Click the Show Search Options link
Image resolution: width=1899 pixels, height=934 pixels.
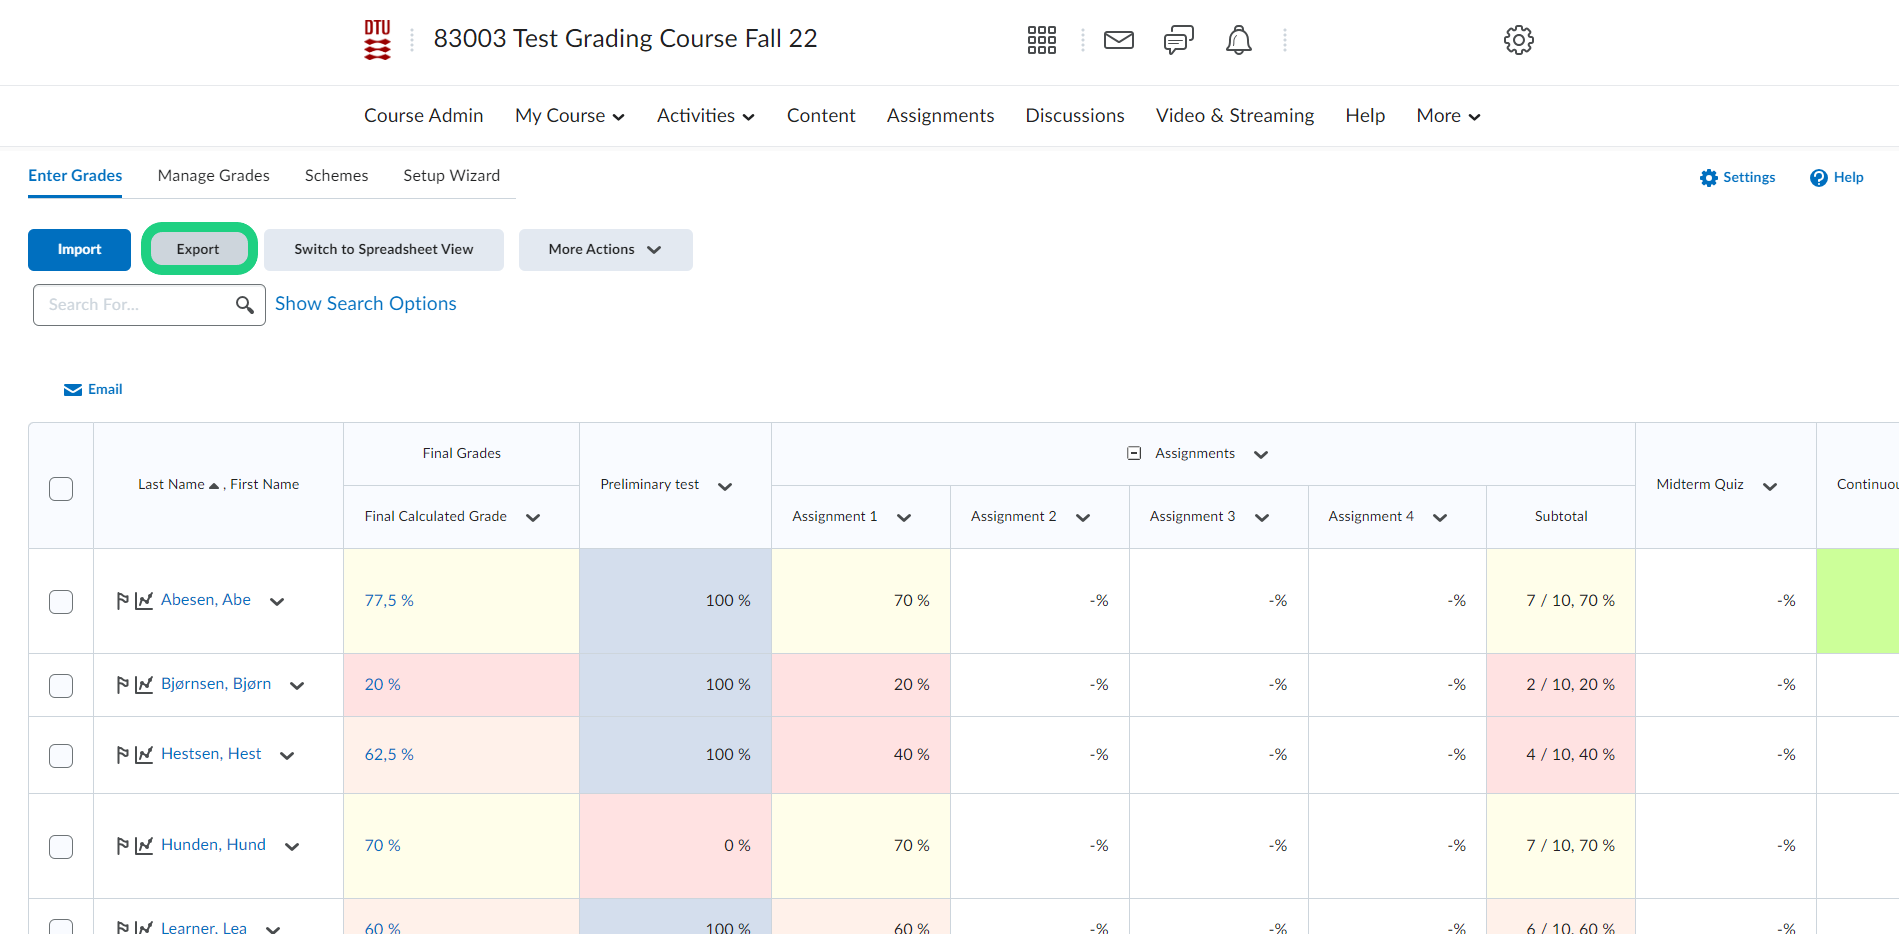pos(365,304)
